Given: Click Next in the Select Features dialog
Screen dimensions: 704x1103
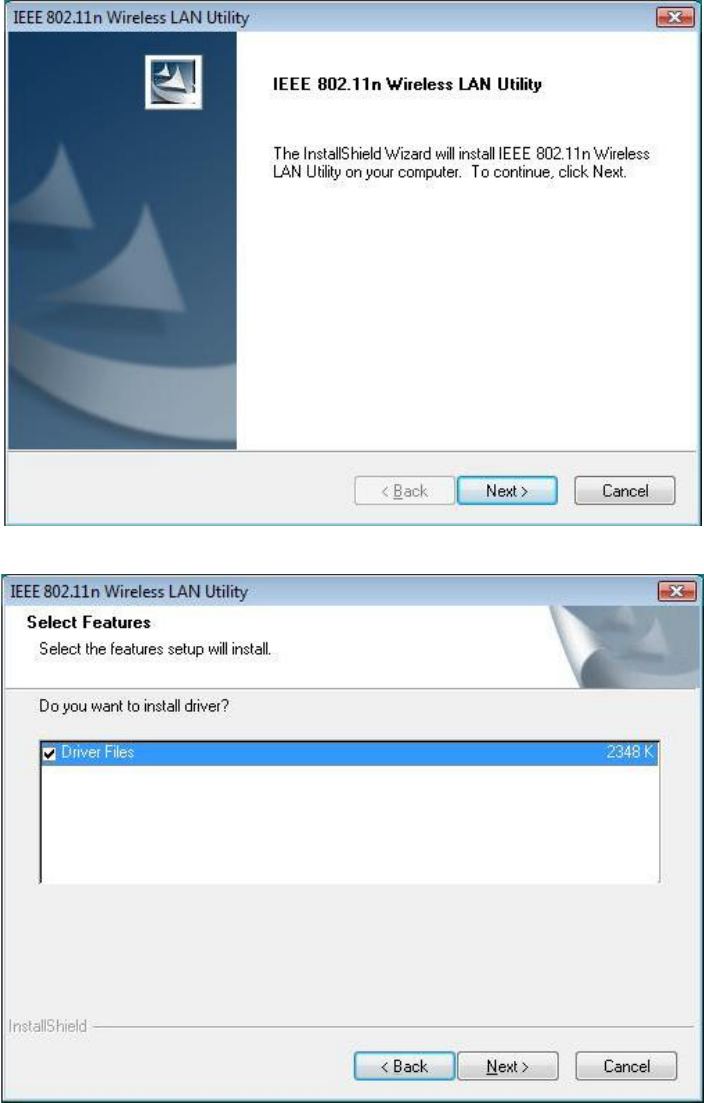Looking at the screenshot, I should 508,1066.
